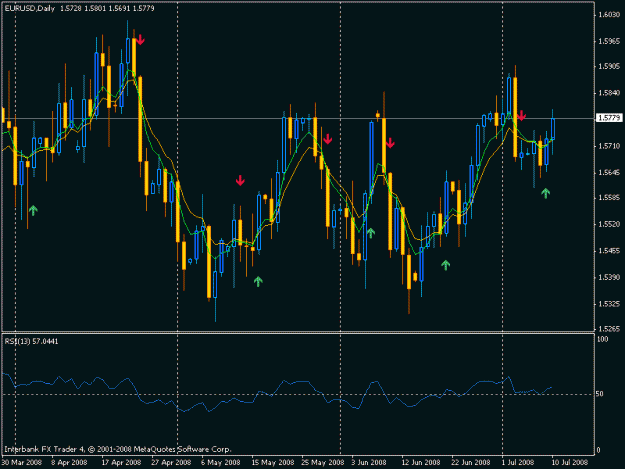Click the 1.5965 price axis label

tap(609, 41)
